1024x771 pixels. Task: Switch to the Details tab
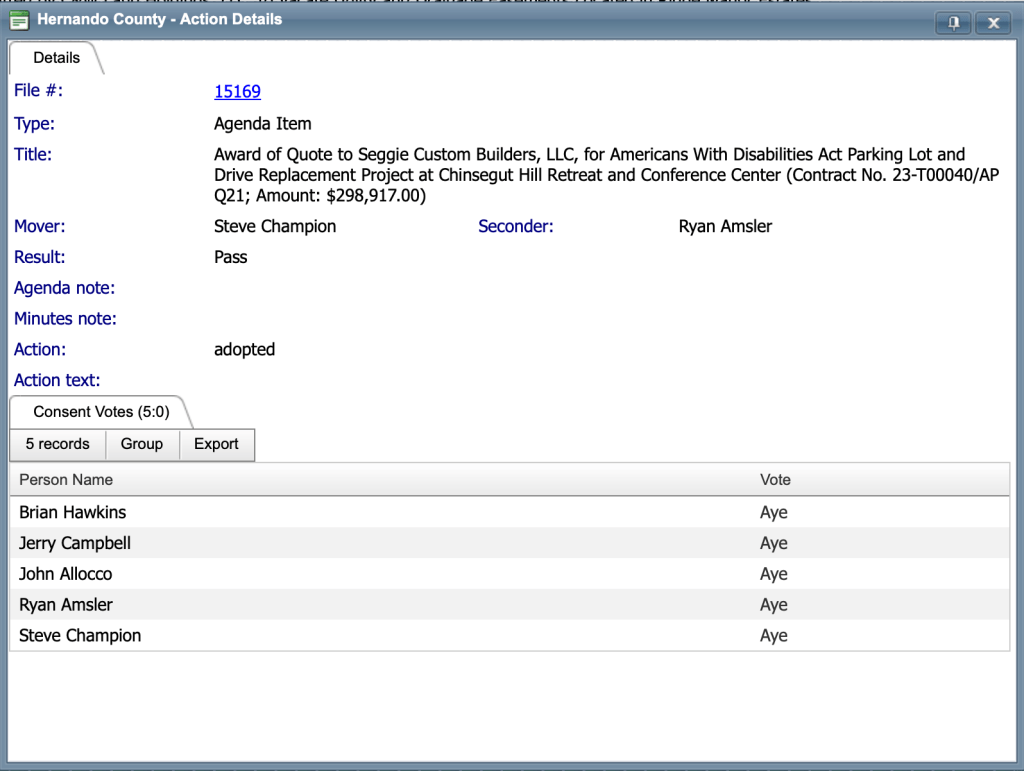pyautogui.click(x=56, y=58)
